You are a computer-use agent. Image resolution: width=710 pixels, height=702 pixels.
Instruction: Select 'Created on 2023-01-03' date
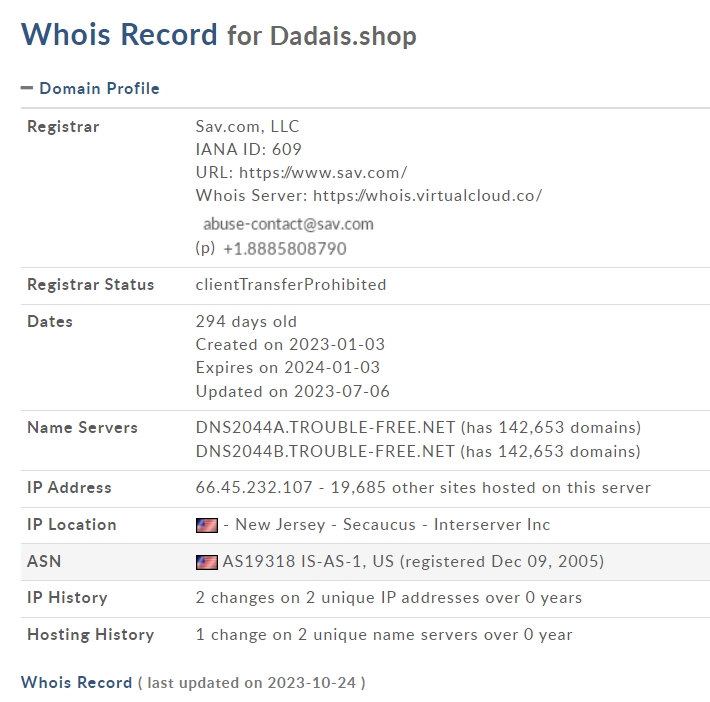coord(290,345)
